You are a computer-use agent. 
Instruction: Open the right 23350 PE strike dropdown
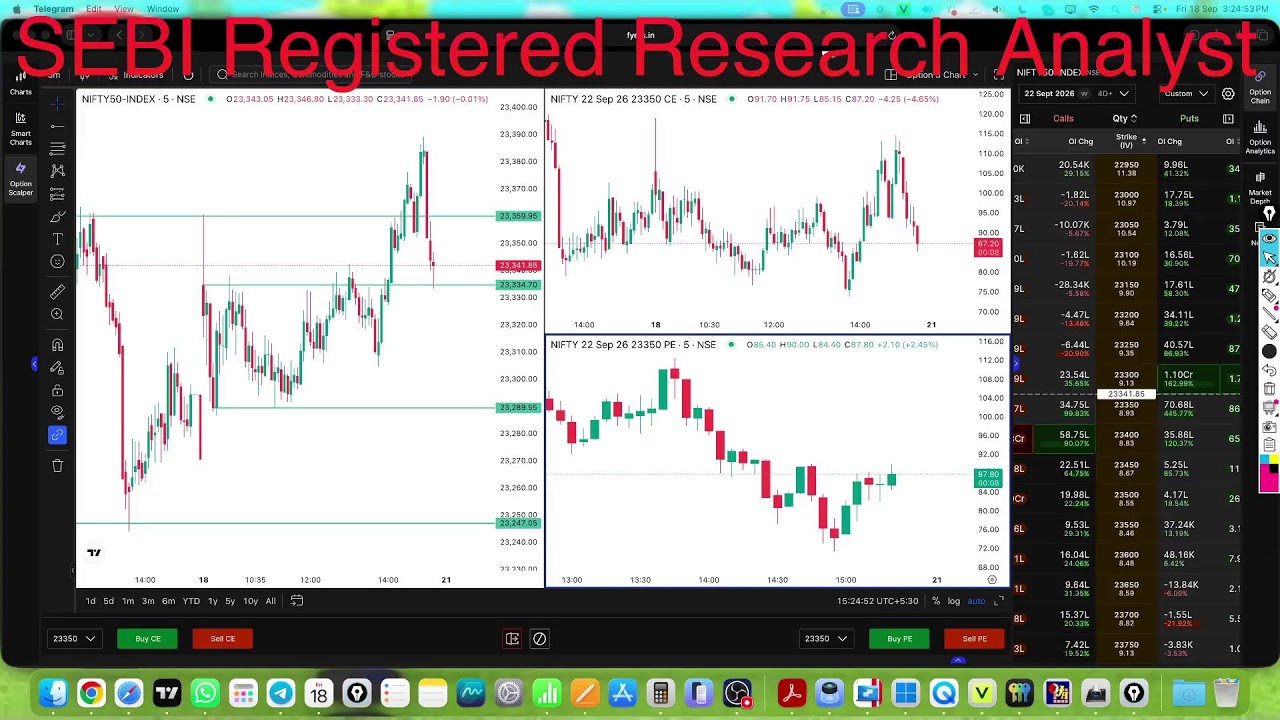point(826,639)
